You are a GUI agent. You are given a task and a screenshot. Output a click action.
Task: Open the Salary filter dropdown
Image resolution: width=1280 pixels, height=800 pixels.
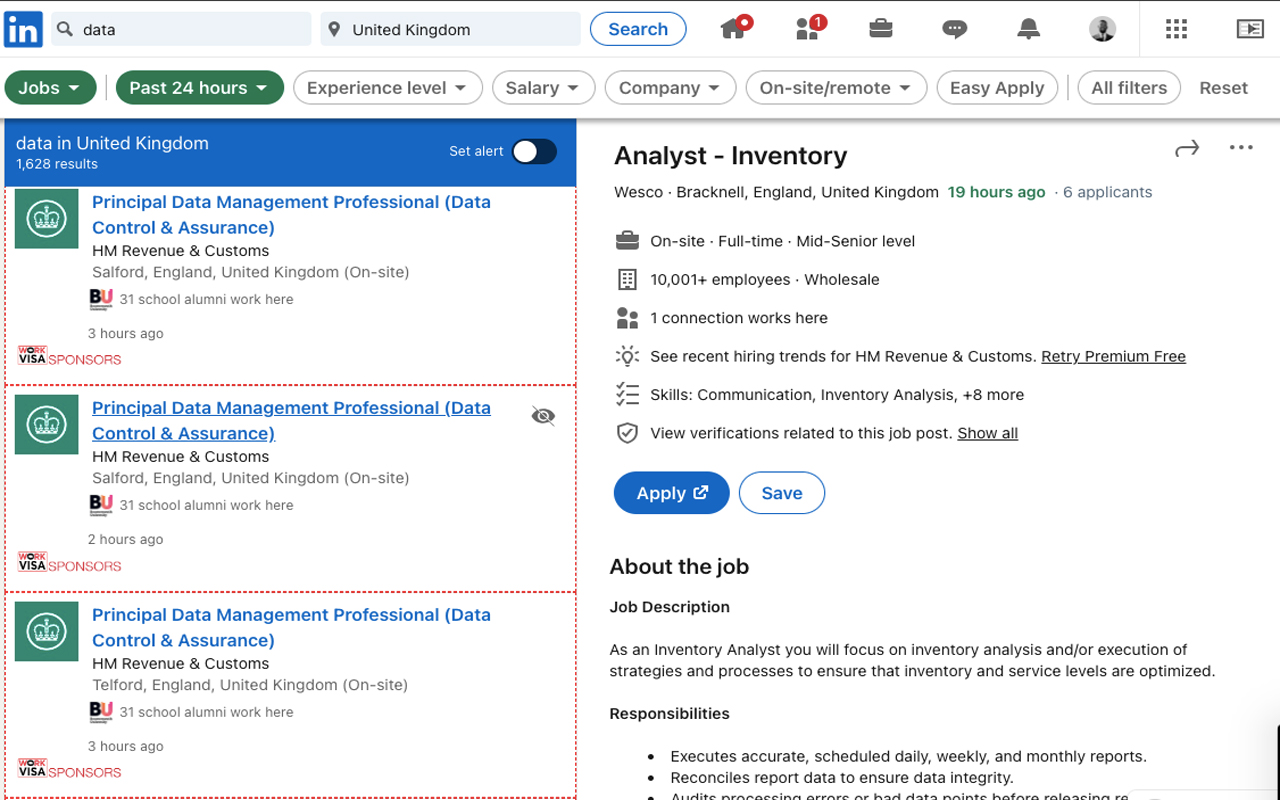pos(543,88)
